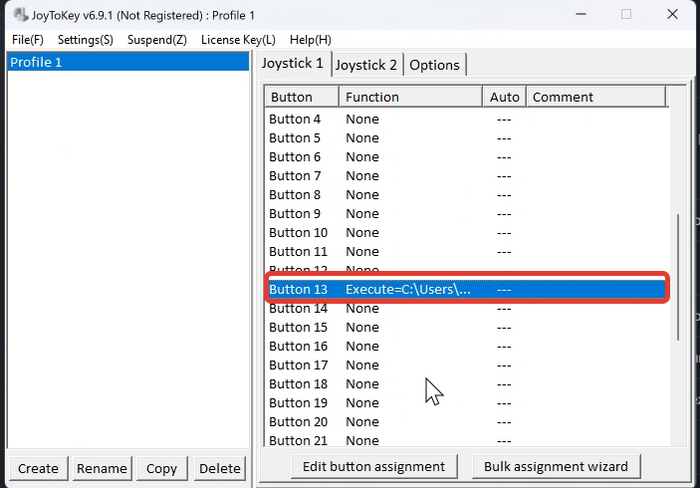The width and height of the screenshot is (700, 488).
Task: Open the Settings(S) menu
Action: tap(85, 39)
